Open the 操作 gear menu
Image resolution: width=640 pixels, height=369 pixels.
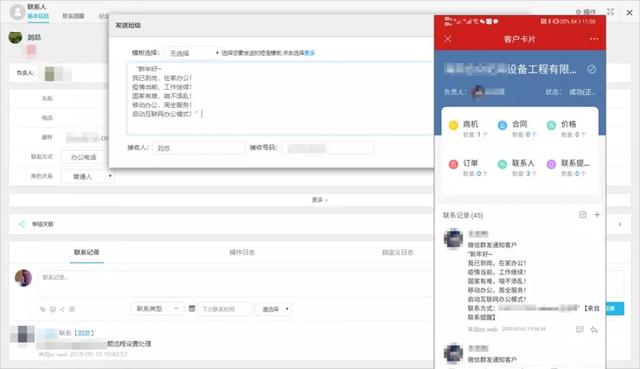(585, 12)
